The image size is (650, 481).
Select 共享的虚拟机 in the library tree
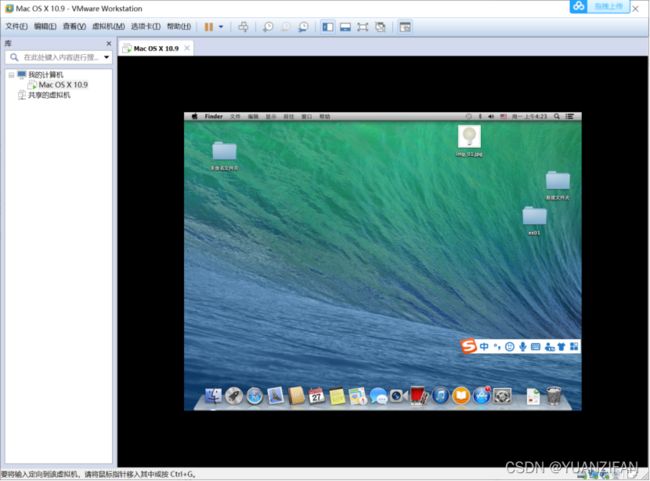pyautogui.click(x=49, y=95)
